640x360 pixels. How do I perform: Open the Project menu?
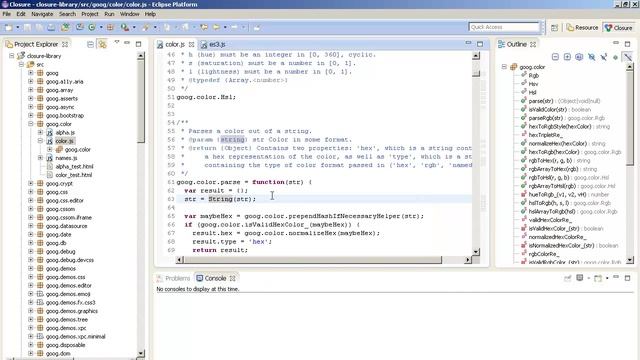tap(90, 14)
